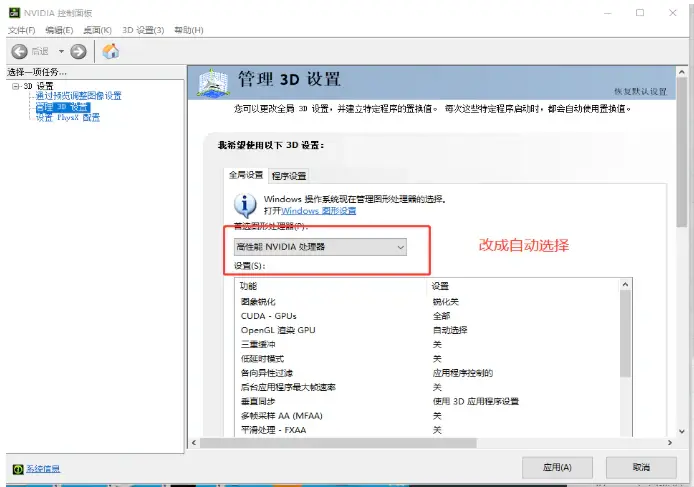The width and height of the screenshot is (694, 487).
Task: Open the Windows 图形设置 link
Action: pyautogui.click(x=318, y=211)
